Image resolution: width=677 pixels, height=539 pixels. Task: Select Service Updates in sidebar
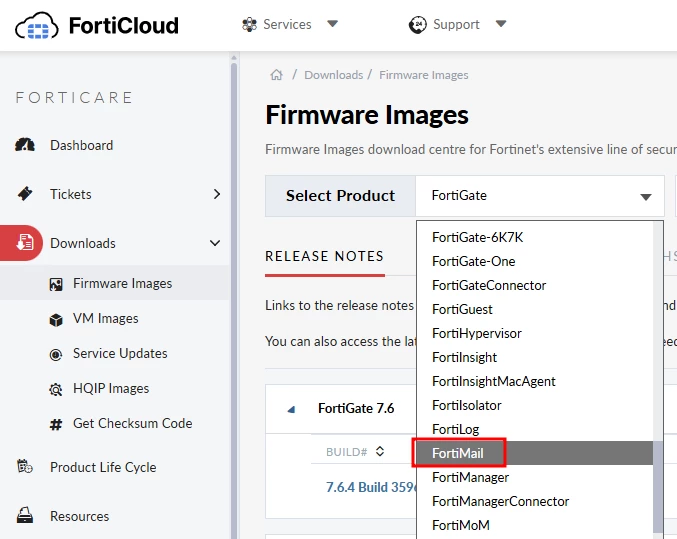[x=120, y=353]
